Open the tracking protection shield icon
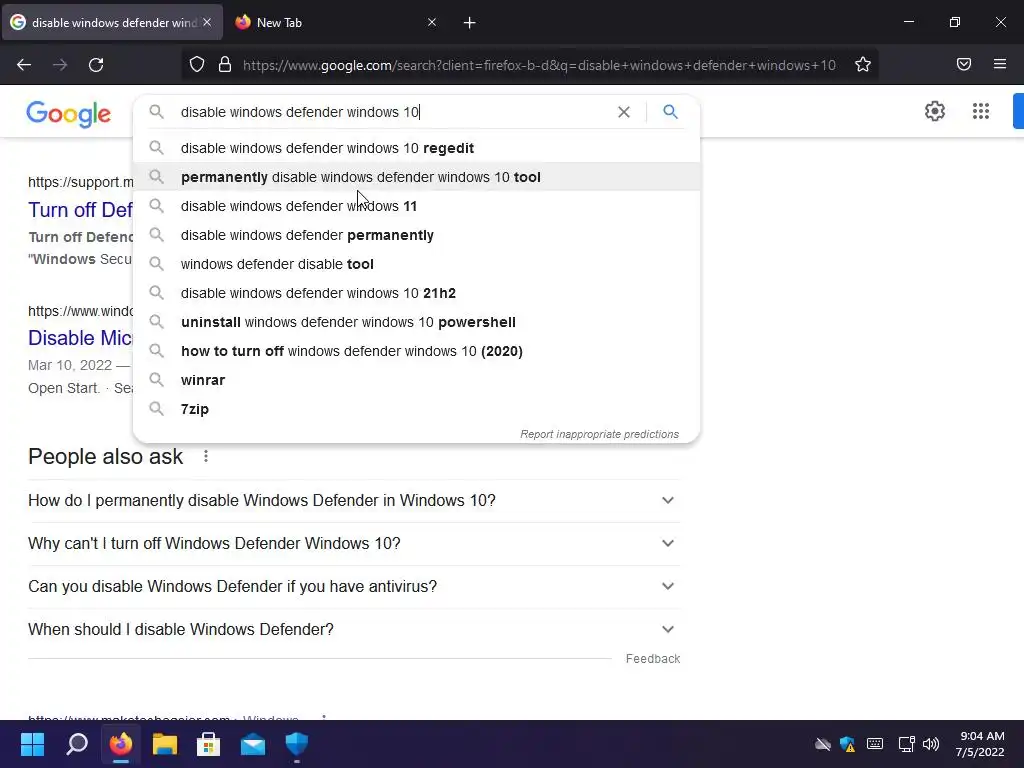The image size is (1024, 768). [197, 65]
